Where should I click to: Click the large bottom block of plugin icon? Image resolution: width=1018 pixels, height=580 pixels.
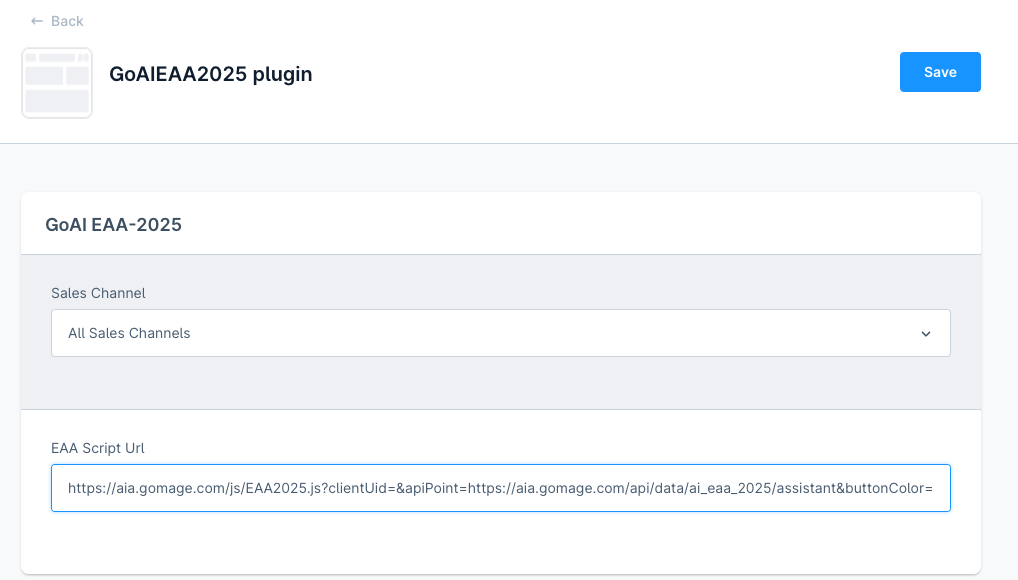[x=57, y=100]
